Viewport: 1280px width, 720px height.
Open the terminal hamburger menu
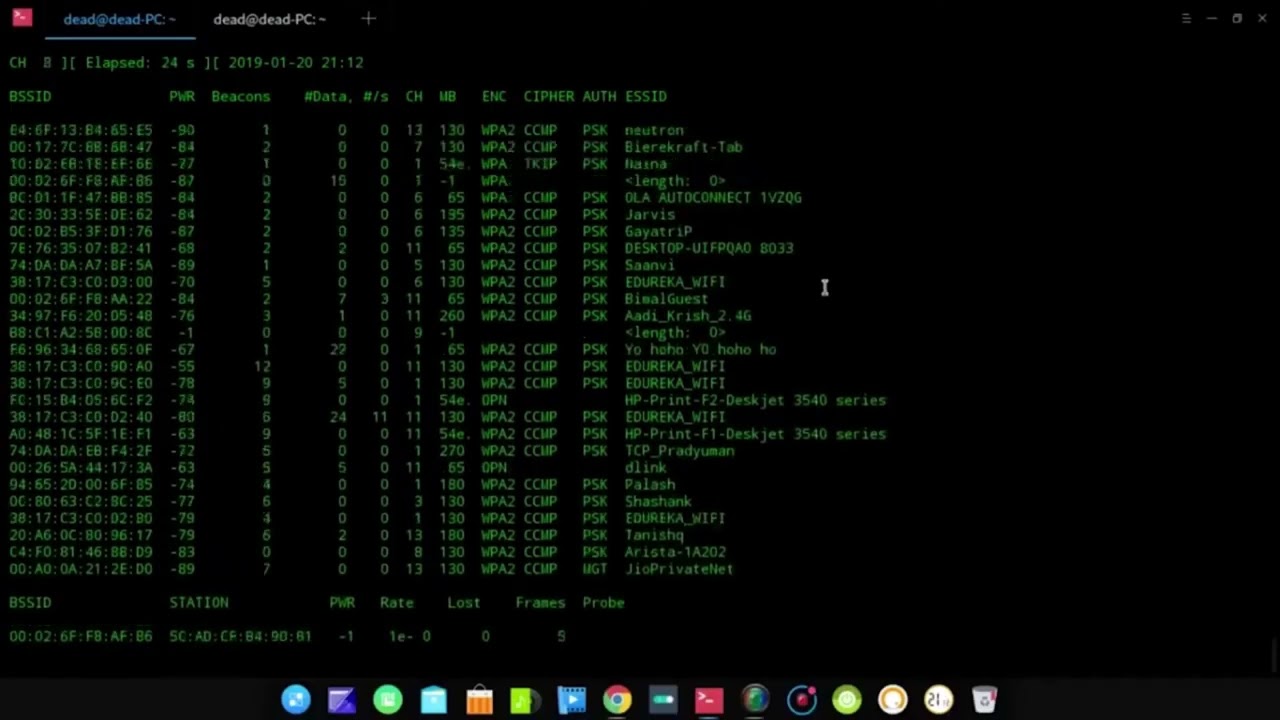(x=1186, y=18)
